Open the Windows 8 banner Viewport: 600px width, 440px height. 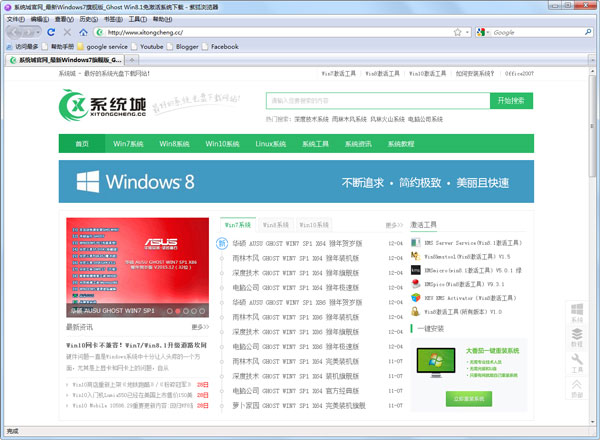(296, 181)
